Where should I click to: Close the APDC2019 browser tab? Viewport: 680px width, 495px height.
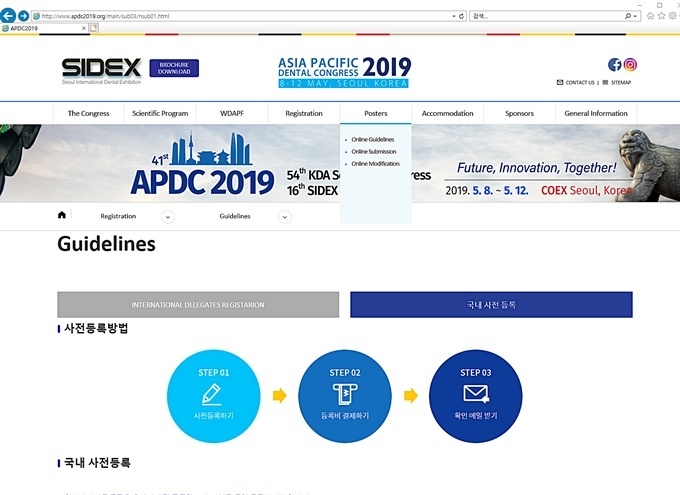point(84,28)
